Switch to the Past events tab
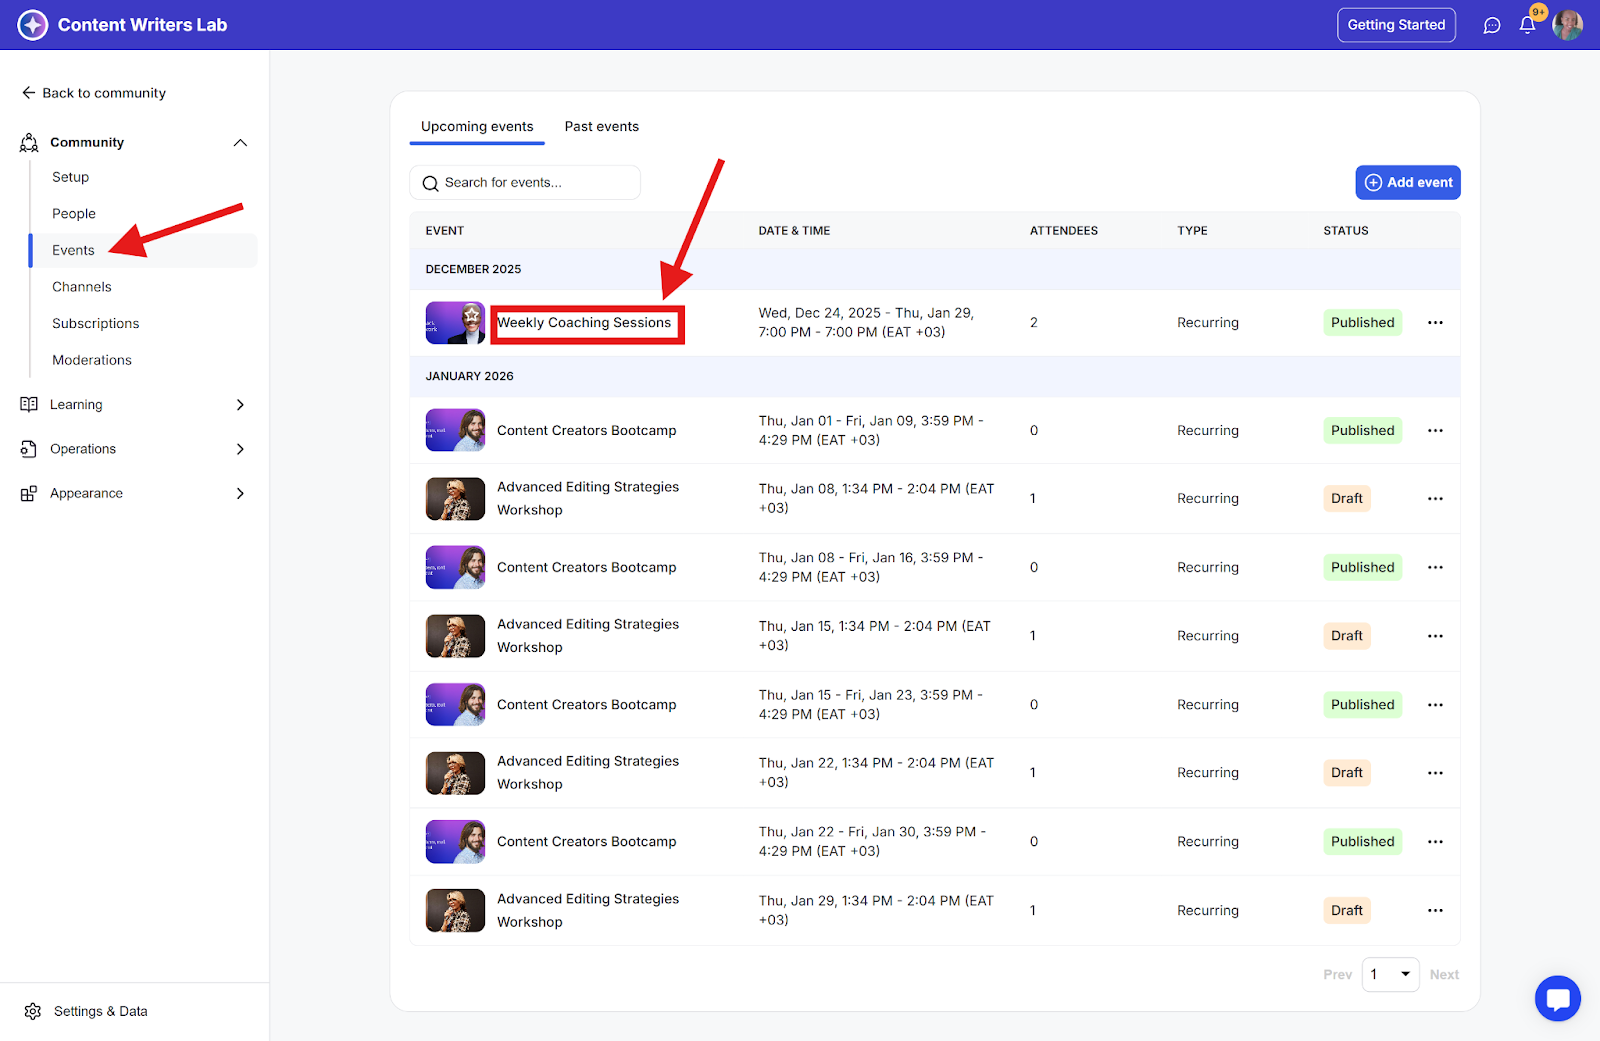This screenshot has width=1600, height=1041. (601, 127)
